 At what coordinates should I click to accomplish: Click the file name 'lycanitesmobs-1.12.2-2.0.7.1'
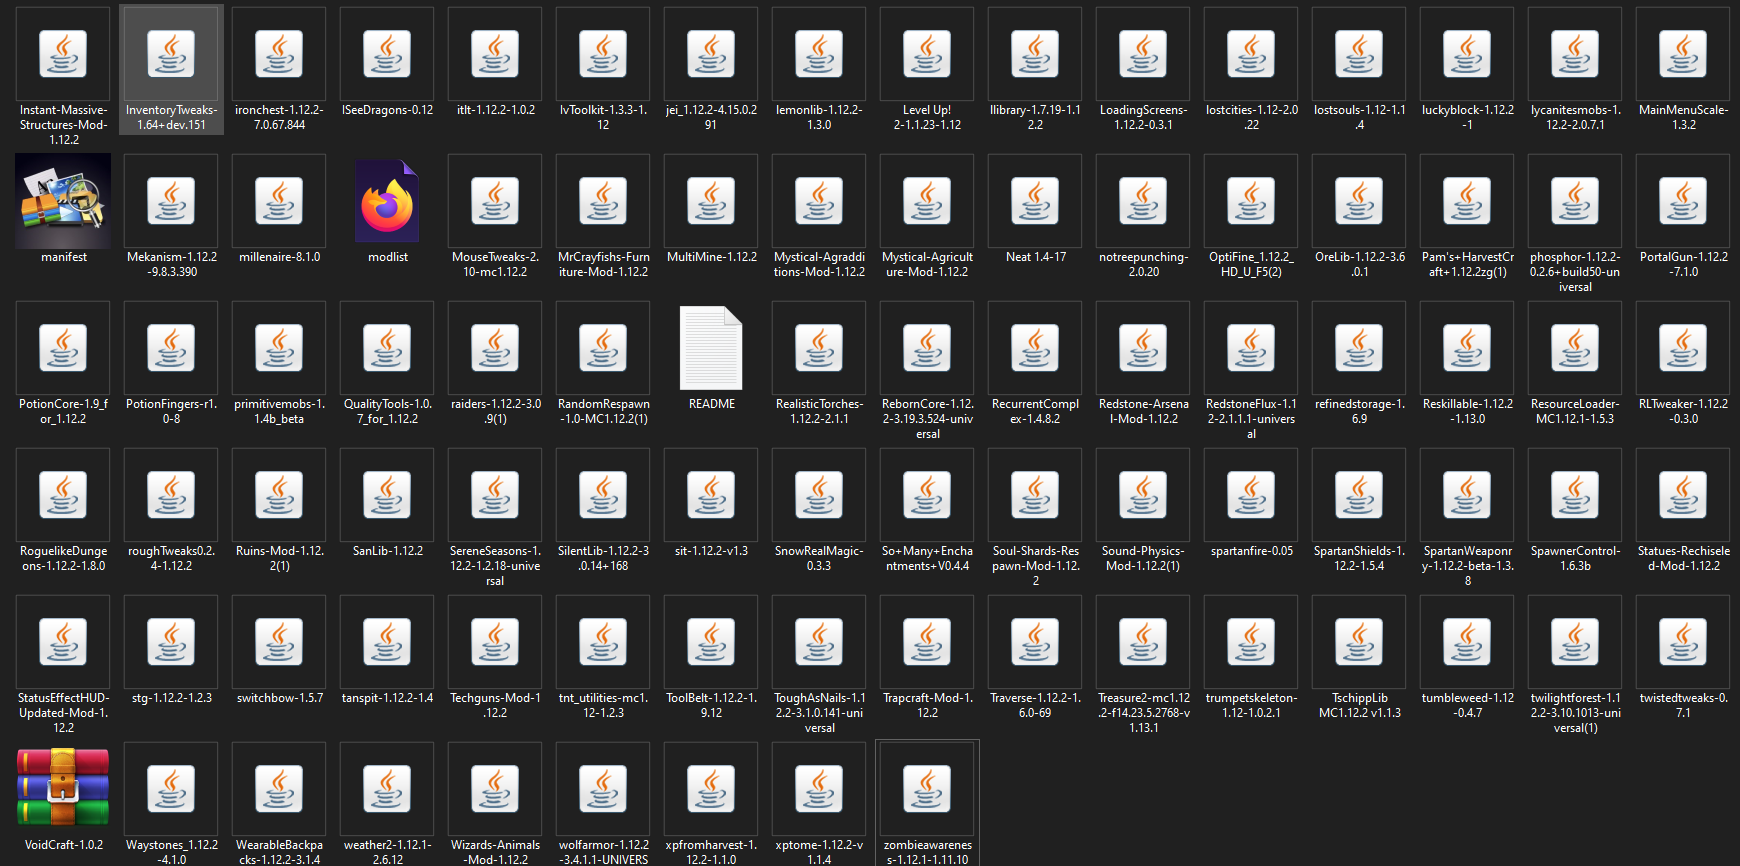pos(1575,117)
